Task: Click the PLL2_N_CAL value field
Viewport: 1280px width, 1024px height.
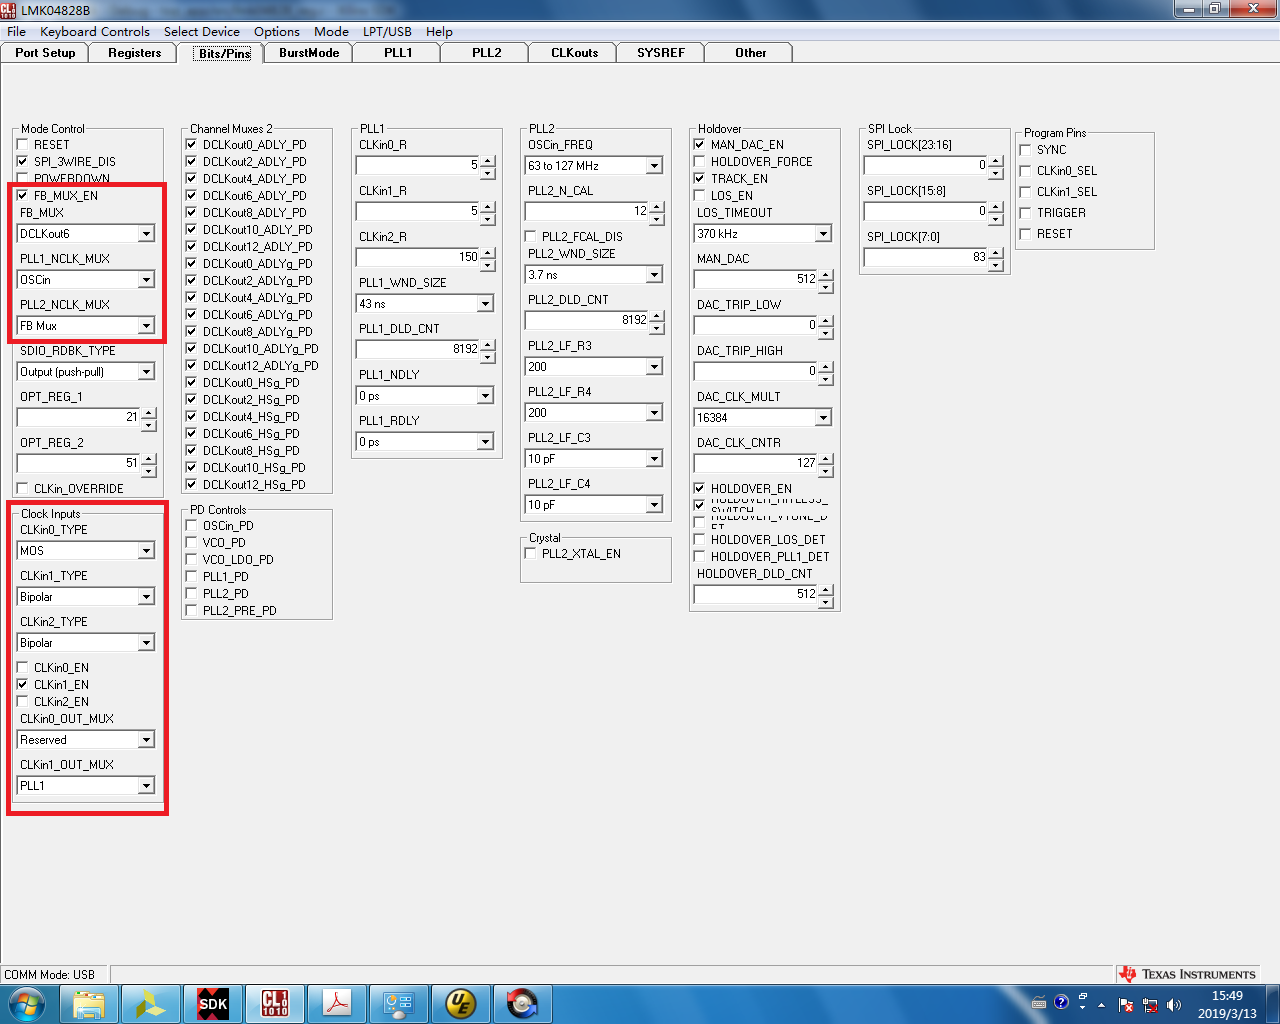Action: click(x=587, y=212)
